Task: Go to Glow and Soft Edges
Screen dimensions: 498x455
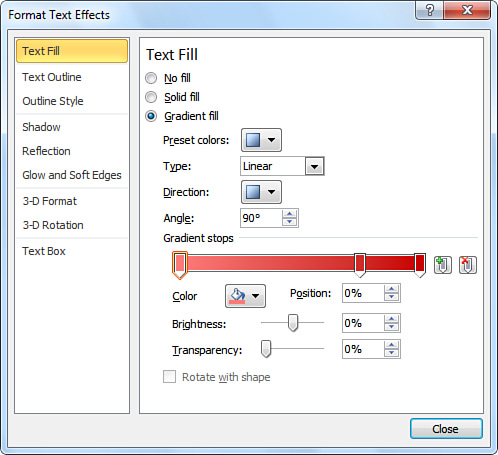Action: click(72, 175)
